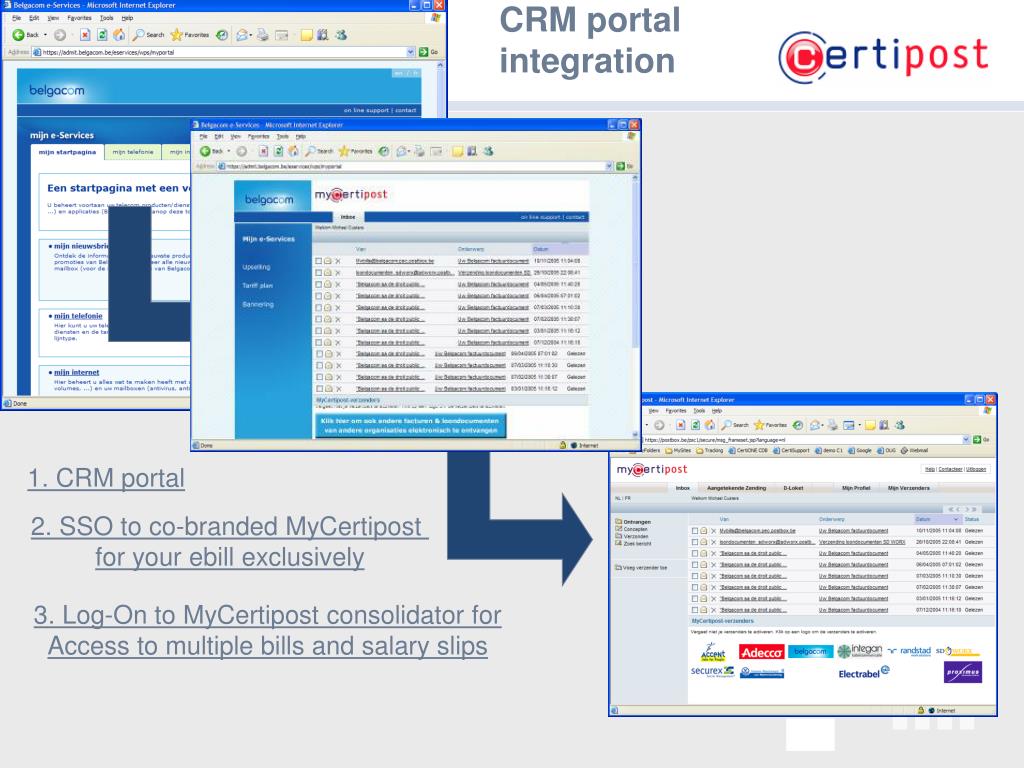
Task: Check the first message checkbox in the middle window
Action: pyautogui.click(x=319, y=261)
